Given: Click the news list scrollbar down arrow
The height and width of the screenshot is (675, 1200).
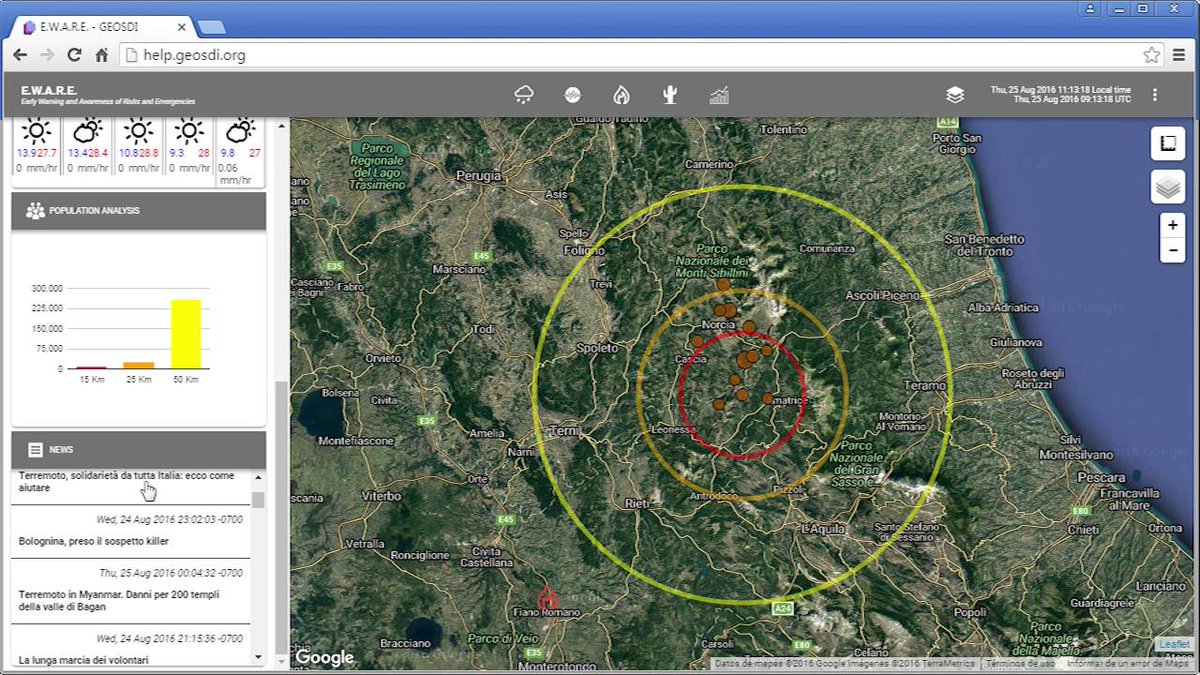Looking at the screenshot, I should point(258,658).
